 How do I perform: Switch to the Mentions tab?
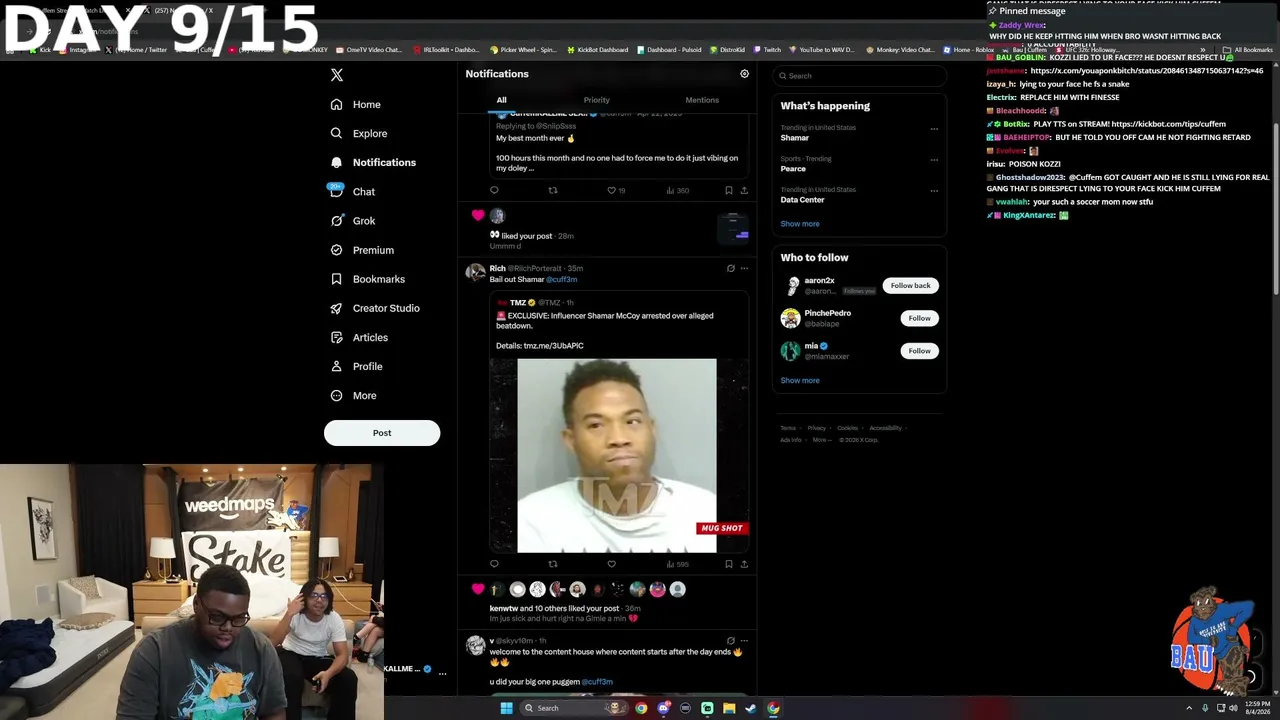(702, 100)
